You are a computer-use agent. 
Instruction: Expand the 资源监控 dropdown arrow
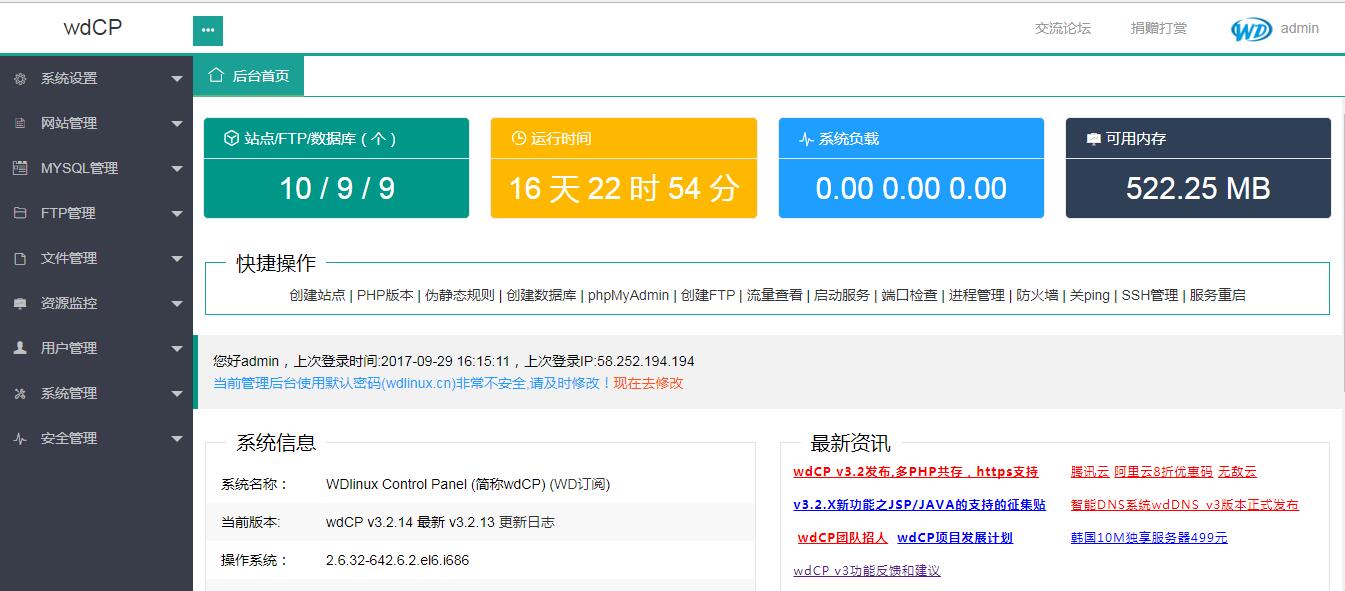click(x=177, y=304)
